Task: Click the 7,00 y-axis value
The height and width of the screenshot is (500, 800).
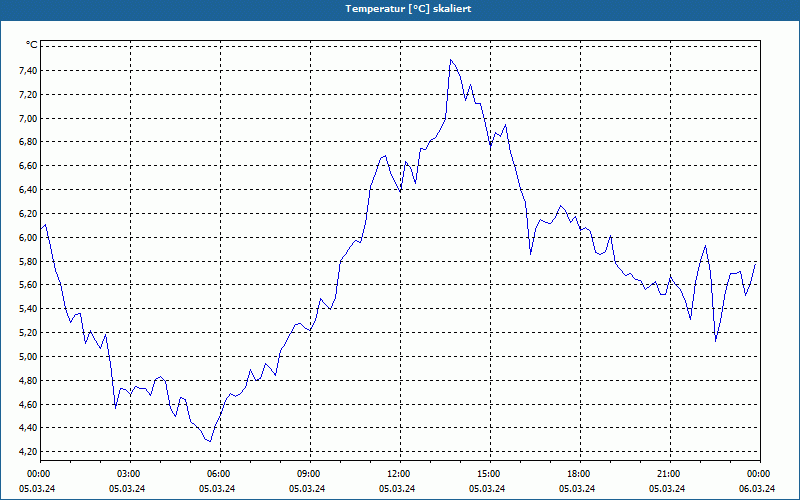Action: pos(28,118)
